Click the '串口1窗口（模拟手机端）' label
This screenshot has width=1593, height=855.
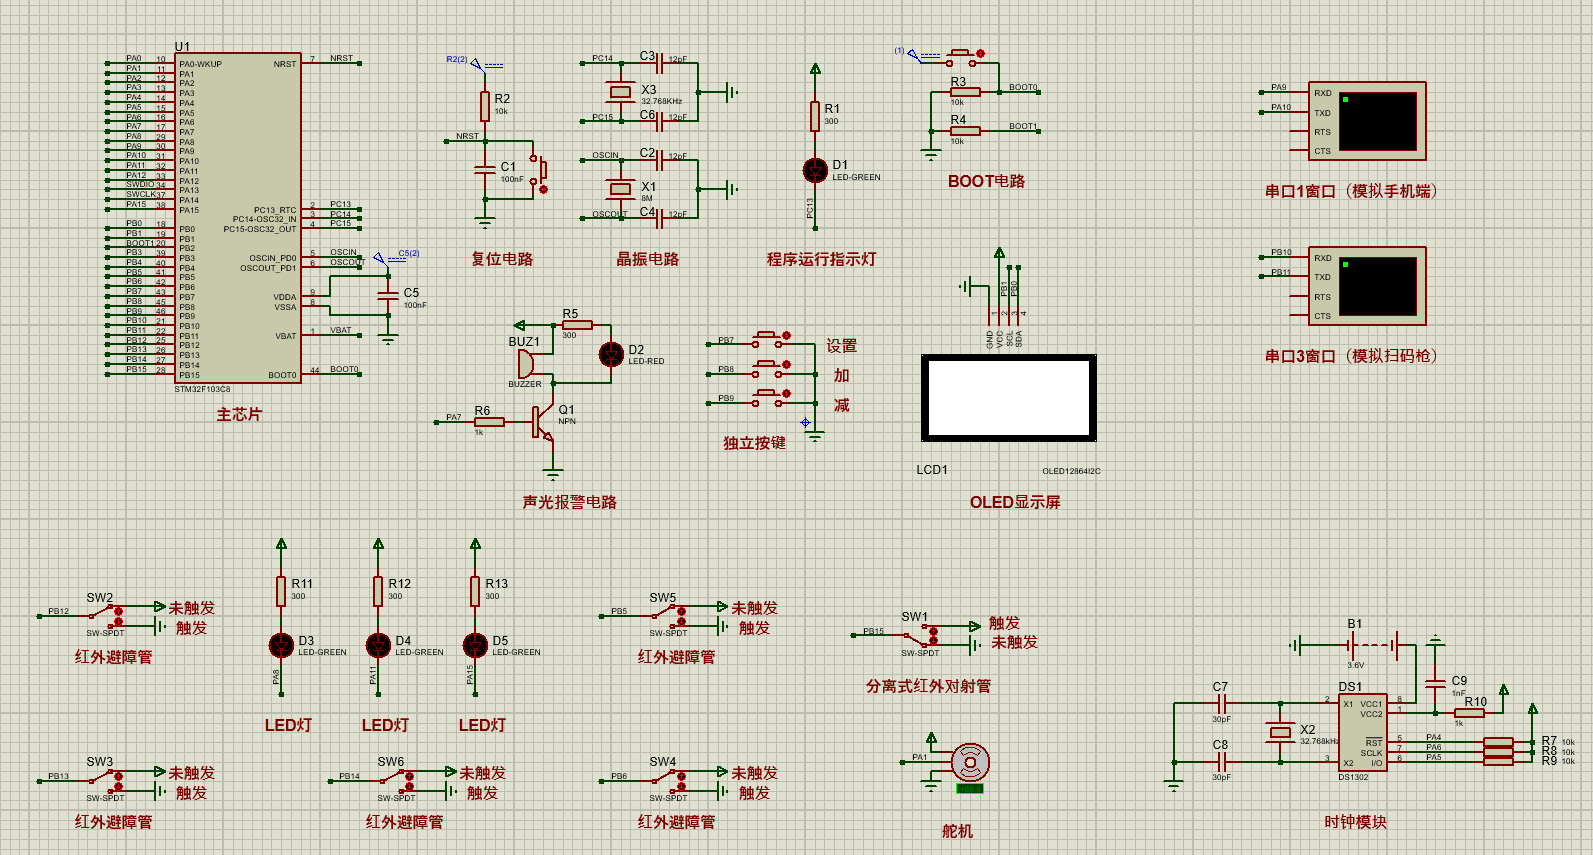click(1351, 191)
